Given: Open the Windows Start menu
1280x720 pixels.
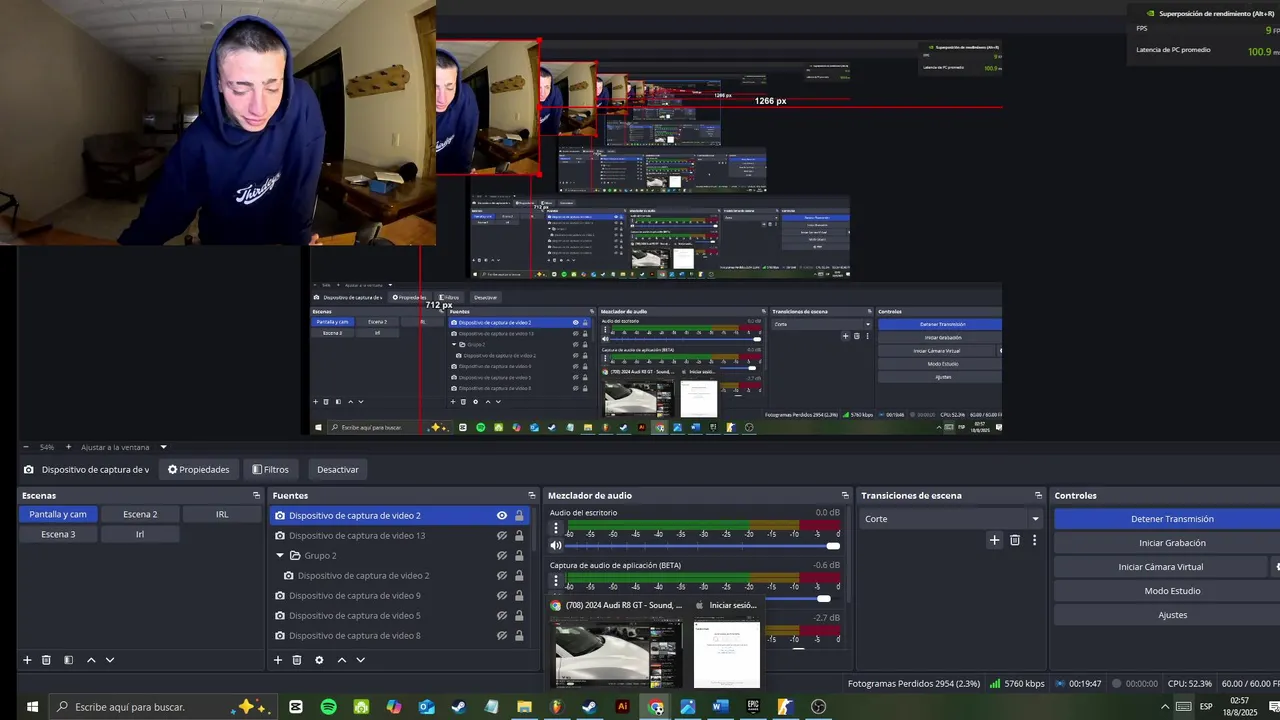Looking at the screenshot, I should click(32, 707).
